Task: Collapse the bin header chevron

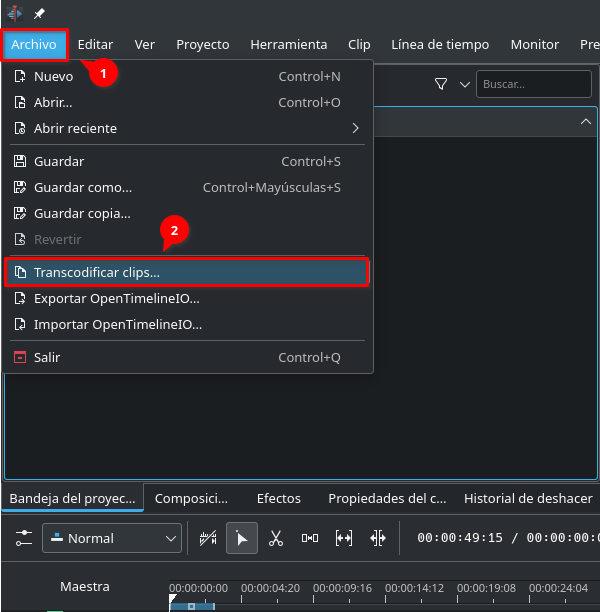Action: [586, 121]
